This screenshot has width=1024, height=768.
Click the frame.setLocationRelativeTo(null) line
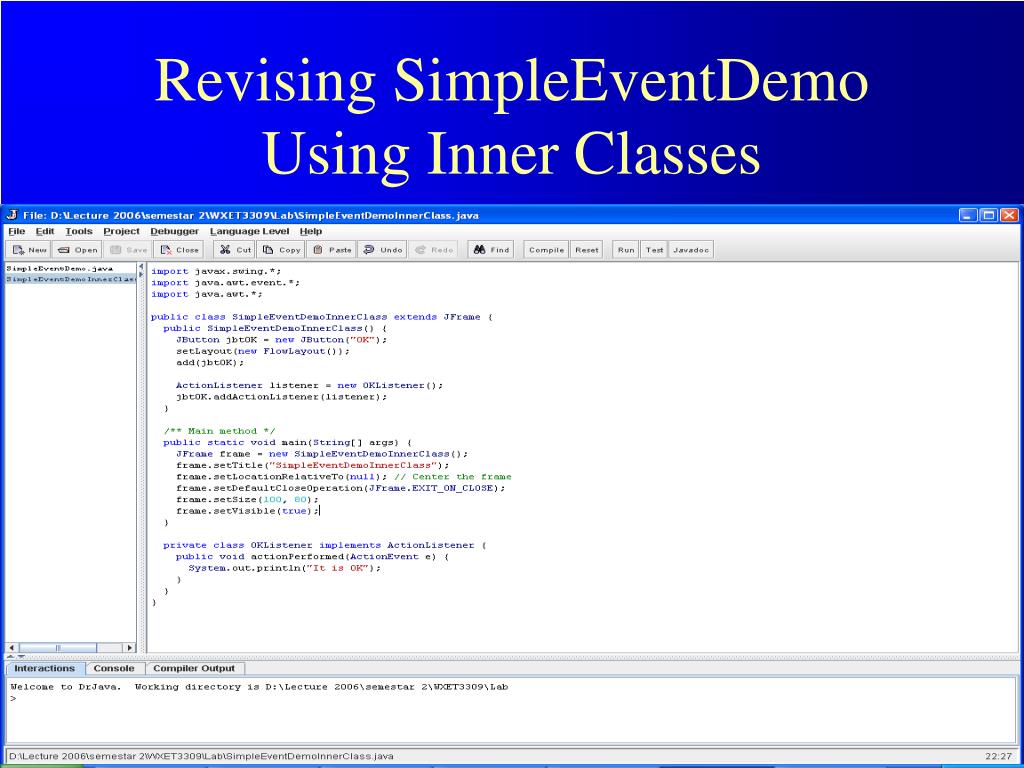(x=344, y=477)
